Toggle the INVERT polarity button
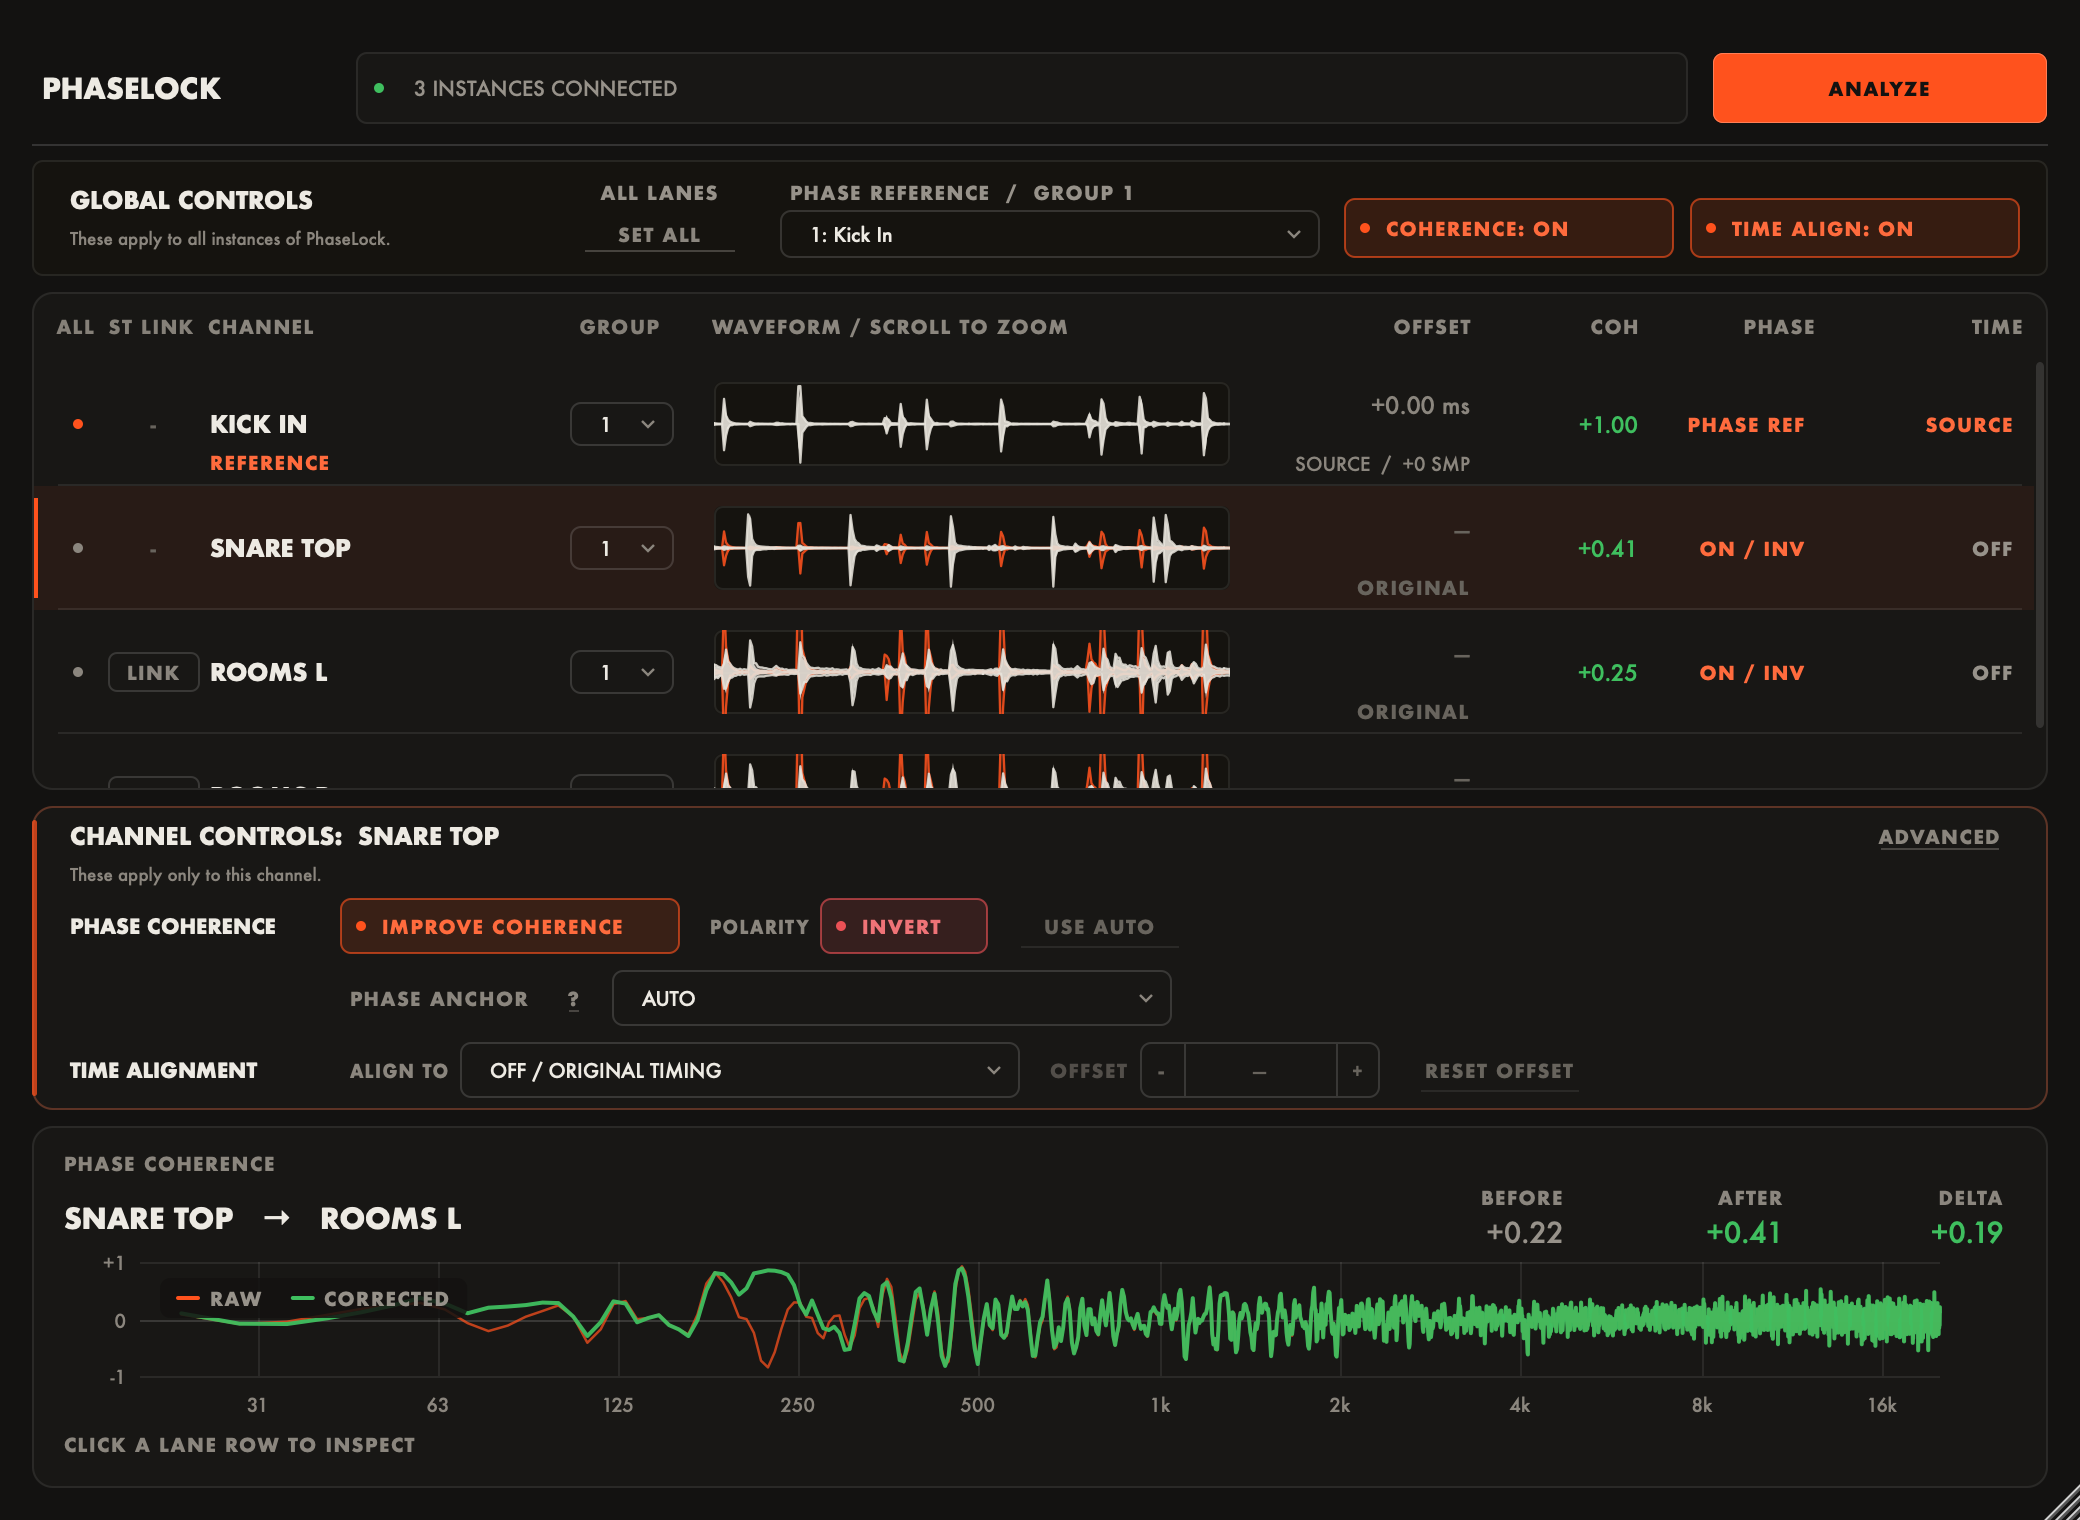Viewport: 2080px width, 1520px height. coord(903,926)
